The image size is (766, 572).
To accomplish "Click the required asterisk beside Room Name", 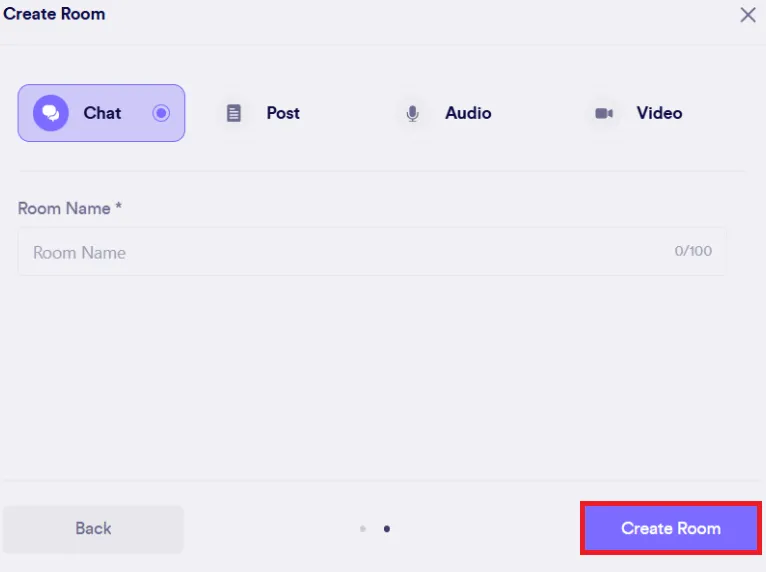I will tap(118, 208).
